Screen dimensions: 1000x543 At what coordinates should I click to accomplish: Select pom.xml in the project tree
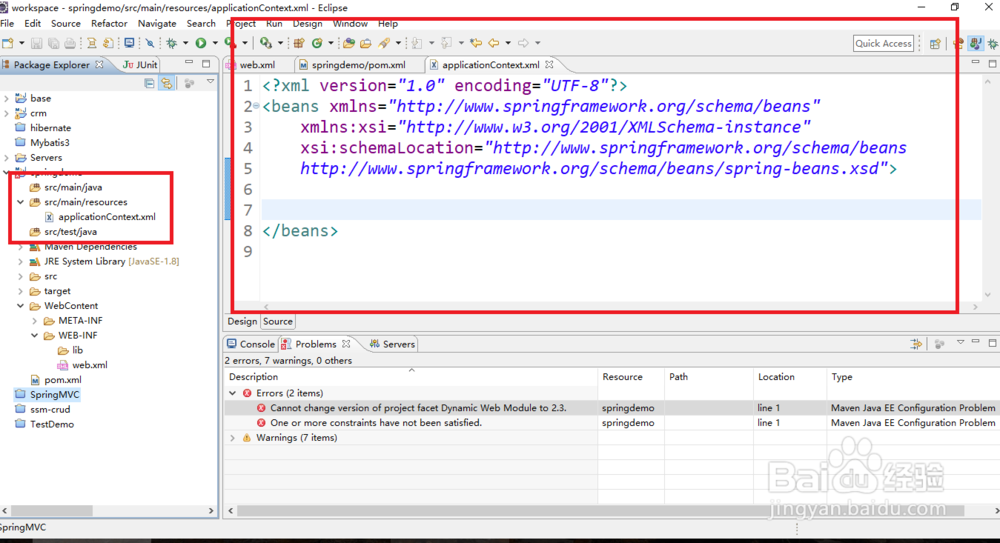tap(62, 380)
